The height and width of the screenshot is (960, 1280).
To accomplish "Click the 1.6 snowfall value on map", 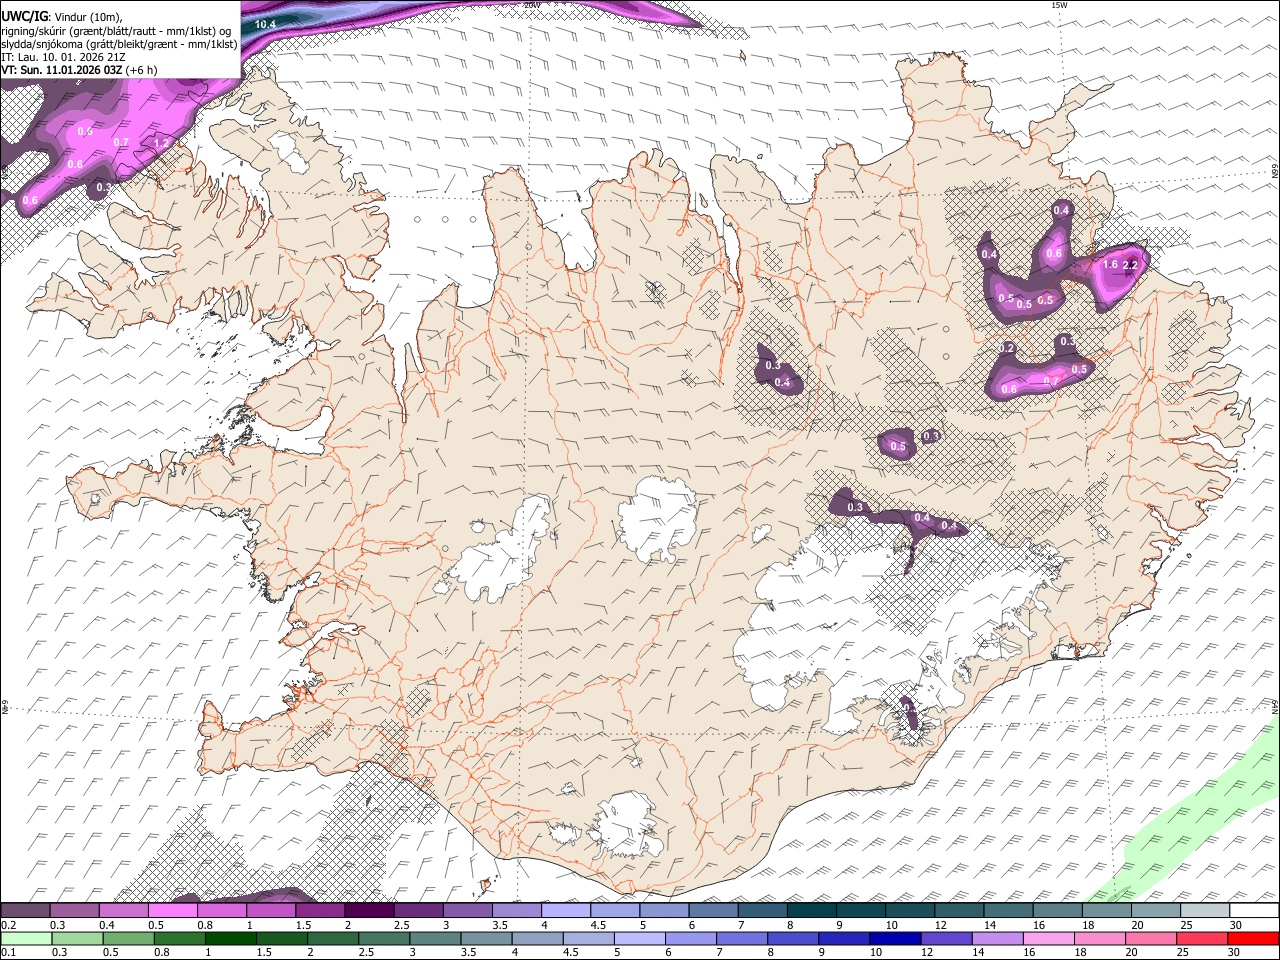I will pos(1110,265).
